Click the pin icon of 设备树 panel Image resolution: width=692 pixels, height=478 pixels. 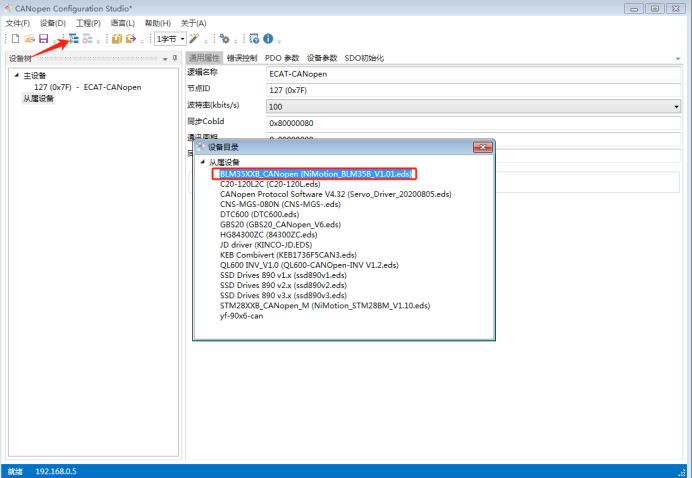[175, 58]
